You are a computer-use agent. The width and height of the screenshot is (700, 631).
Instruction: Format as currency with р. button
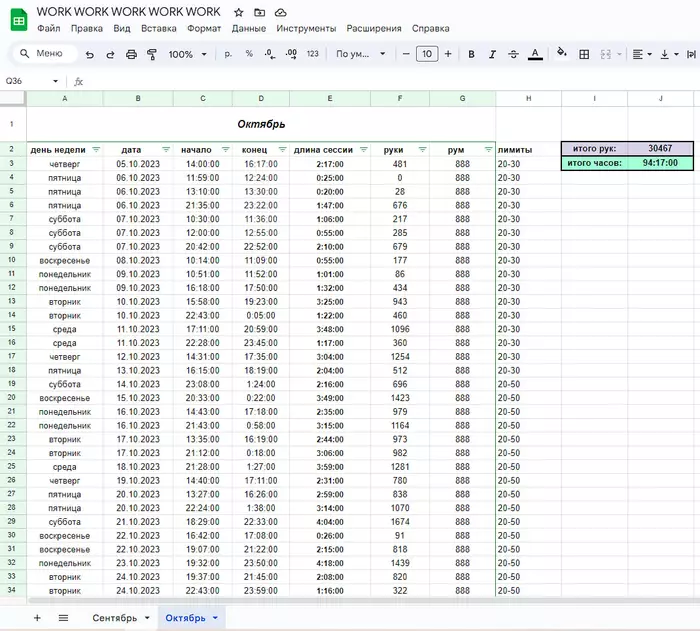click(228, 54)
